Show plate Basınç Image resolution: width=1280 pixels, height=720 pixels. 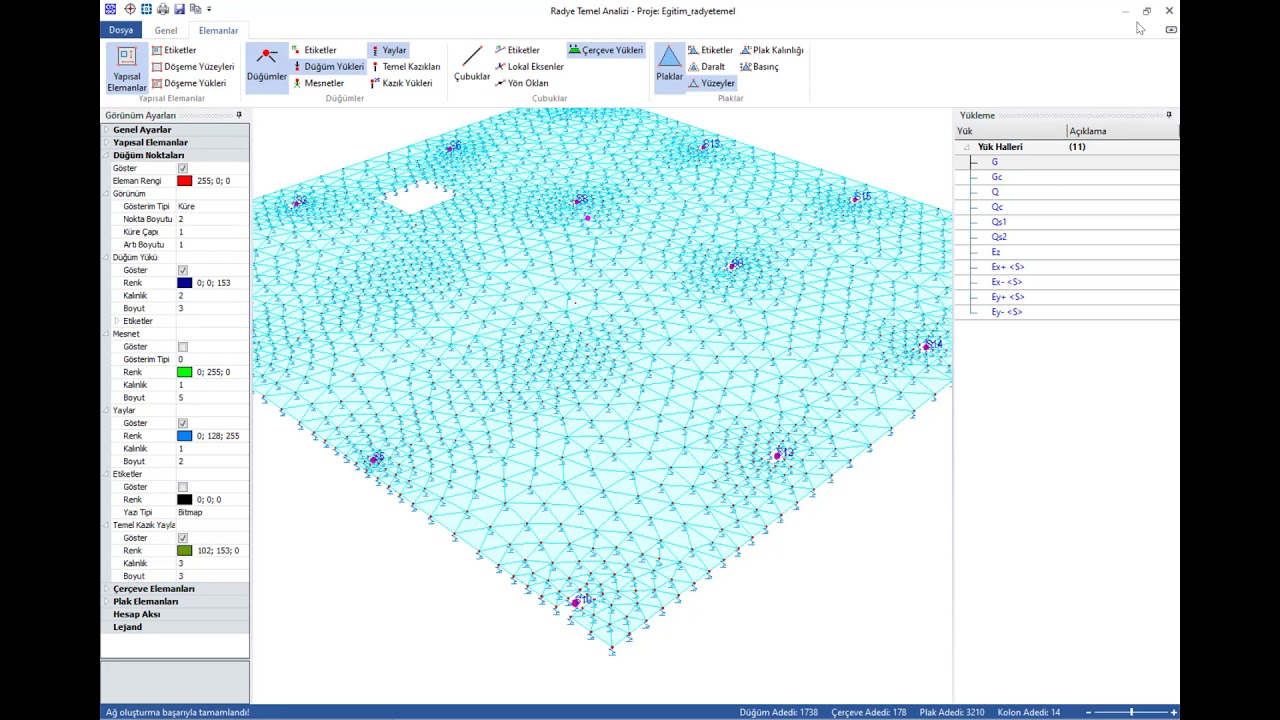click(759, 67)
